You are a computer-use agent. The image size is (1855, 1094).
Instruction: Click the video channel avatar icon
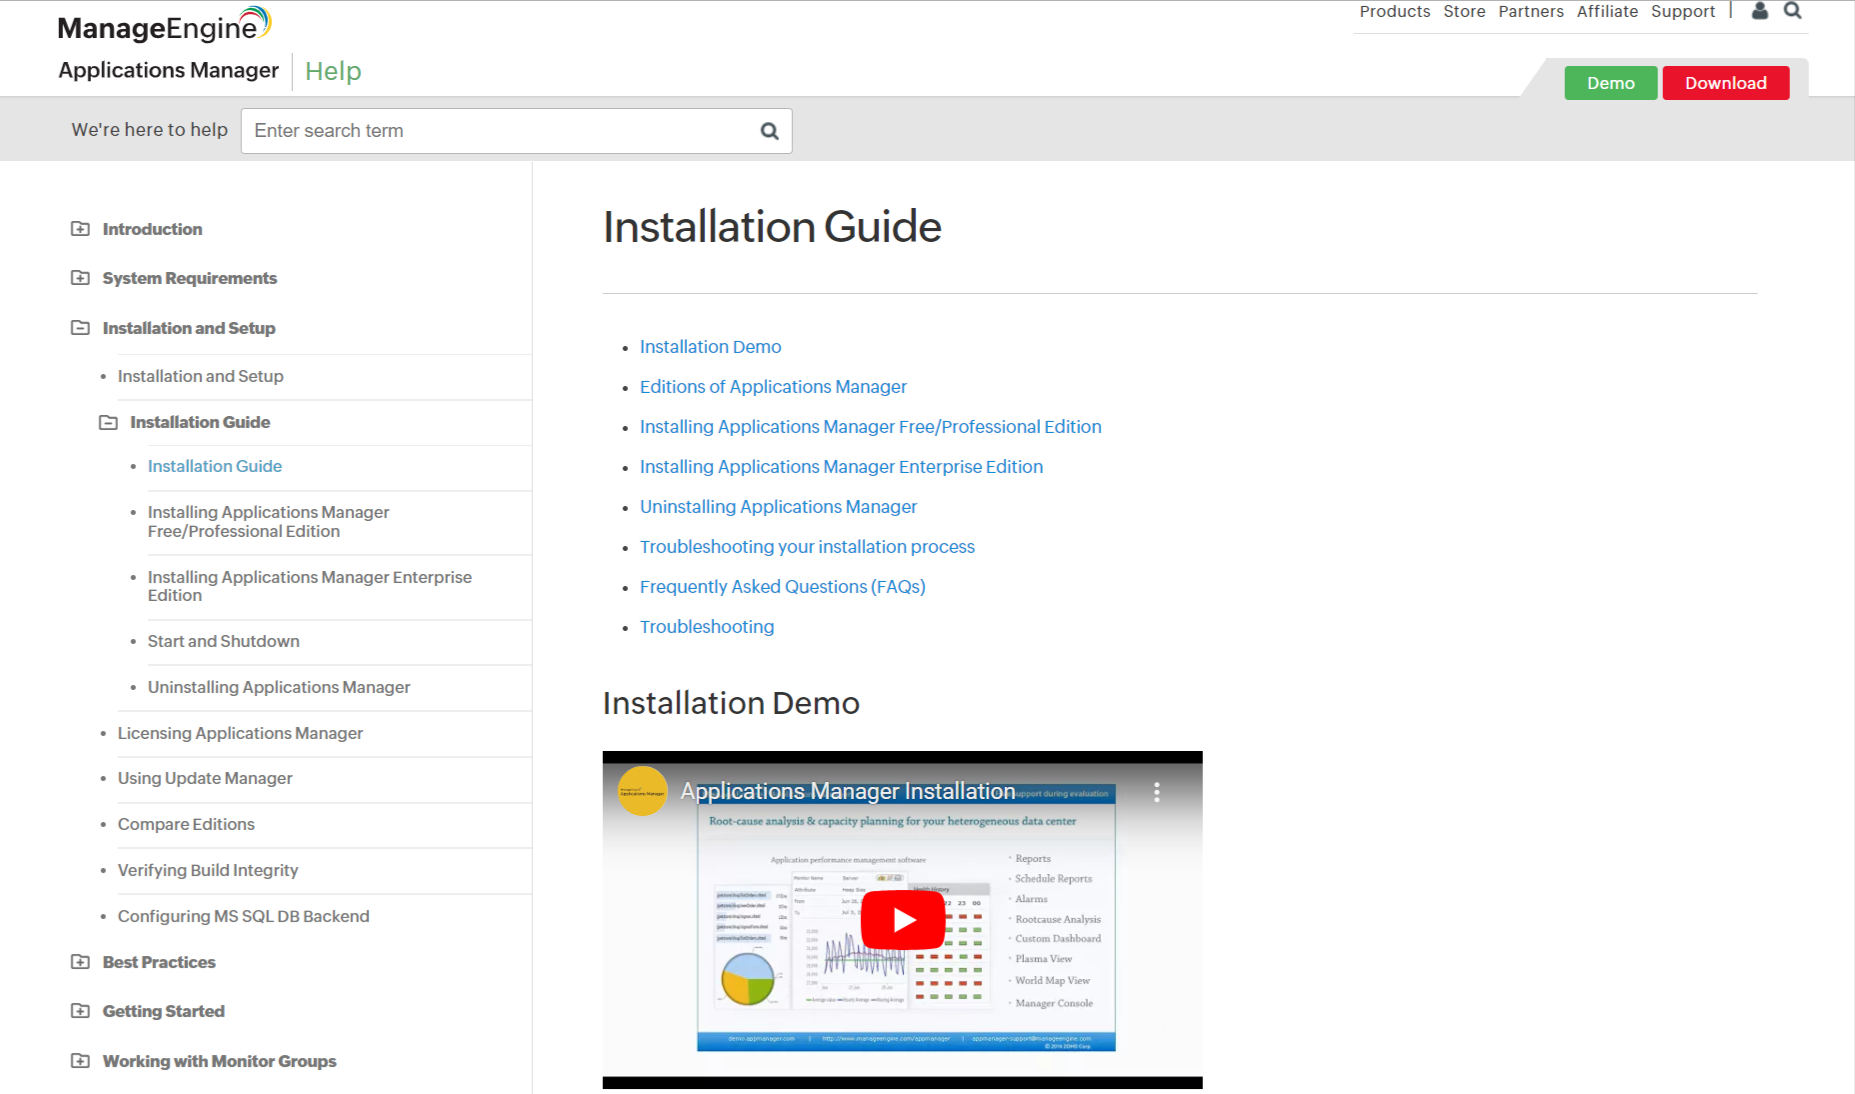pos(642,791)
